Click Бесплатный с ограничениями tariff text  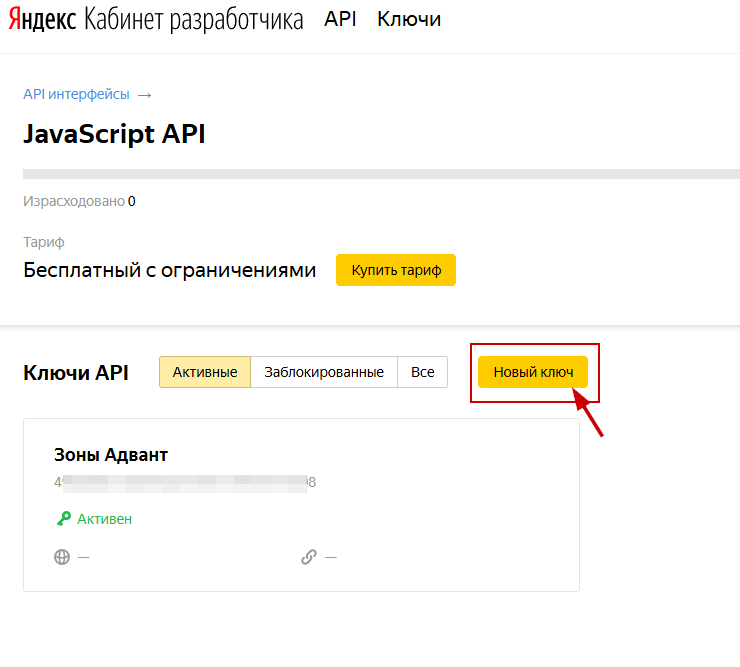tap(169, 270)
